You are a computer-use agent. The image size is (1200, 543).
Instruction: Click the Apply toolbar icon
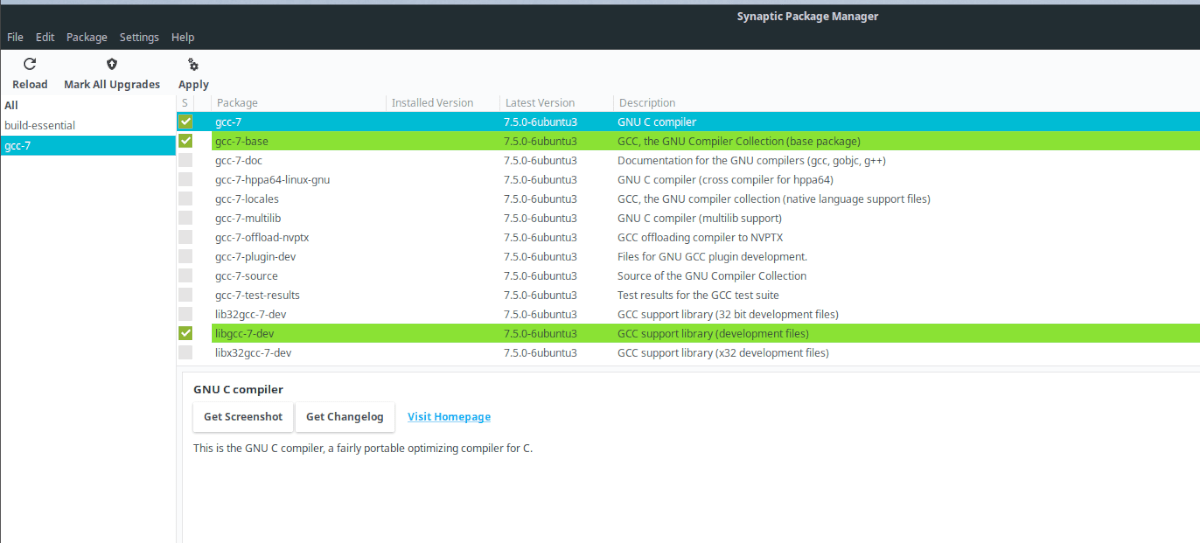pos(193,65)
